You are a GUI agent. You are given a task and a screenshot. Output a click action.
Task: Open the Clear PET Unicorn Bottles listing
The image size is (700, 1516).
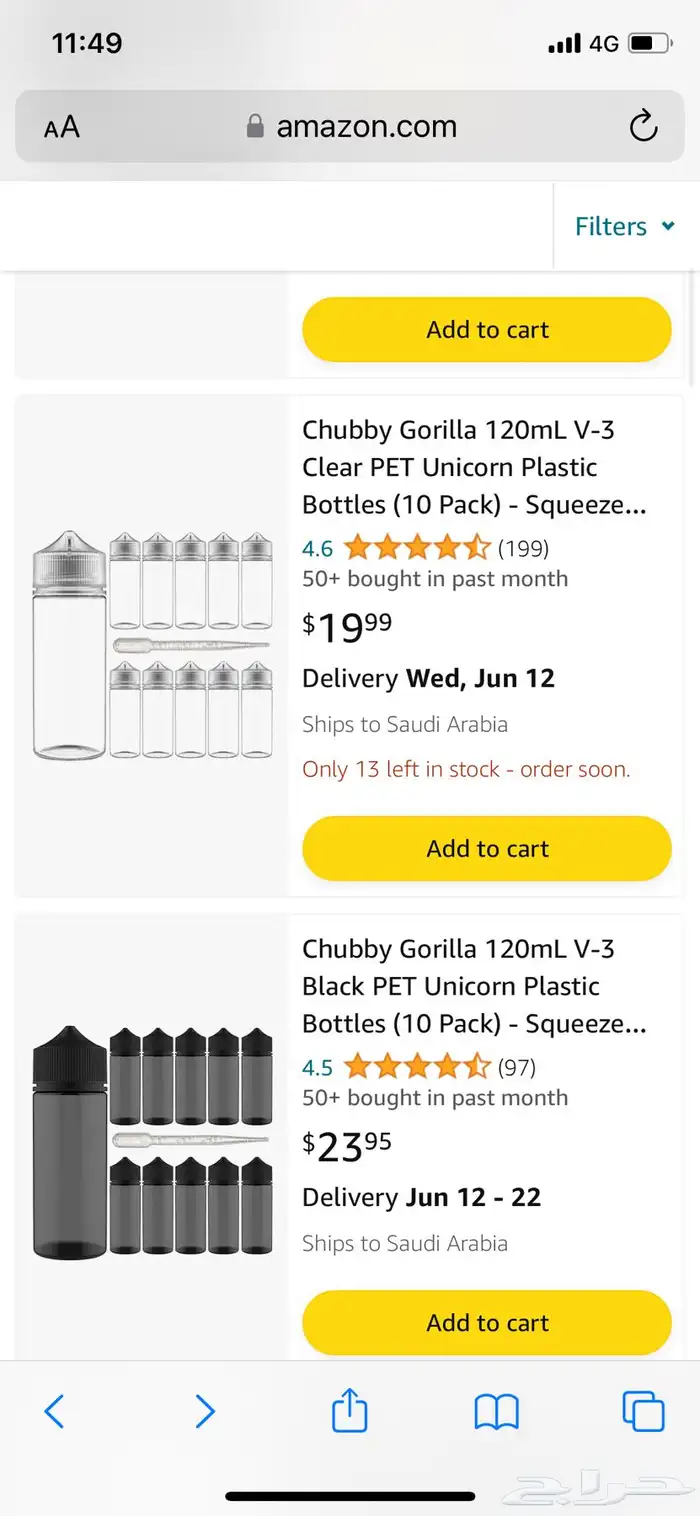point(474,467)
